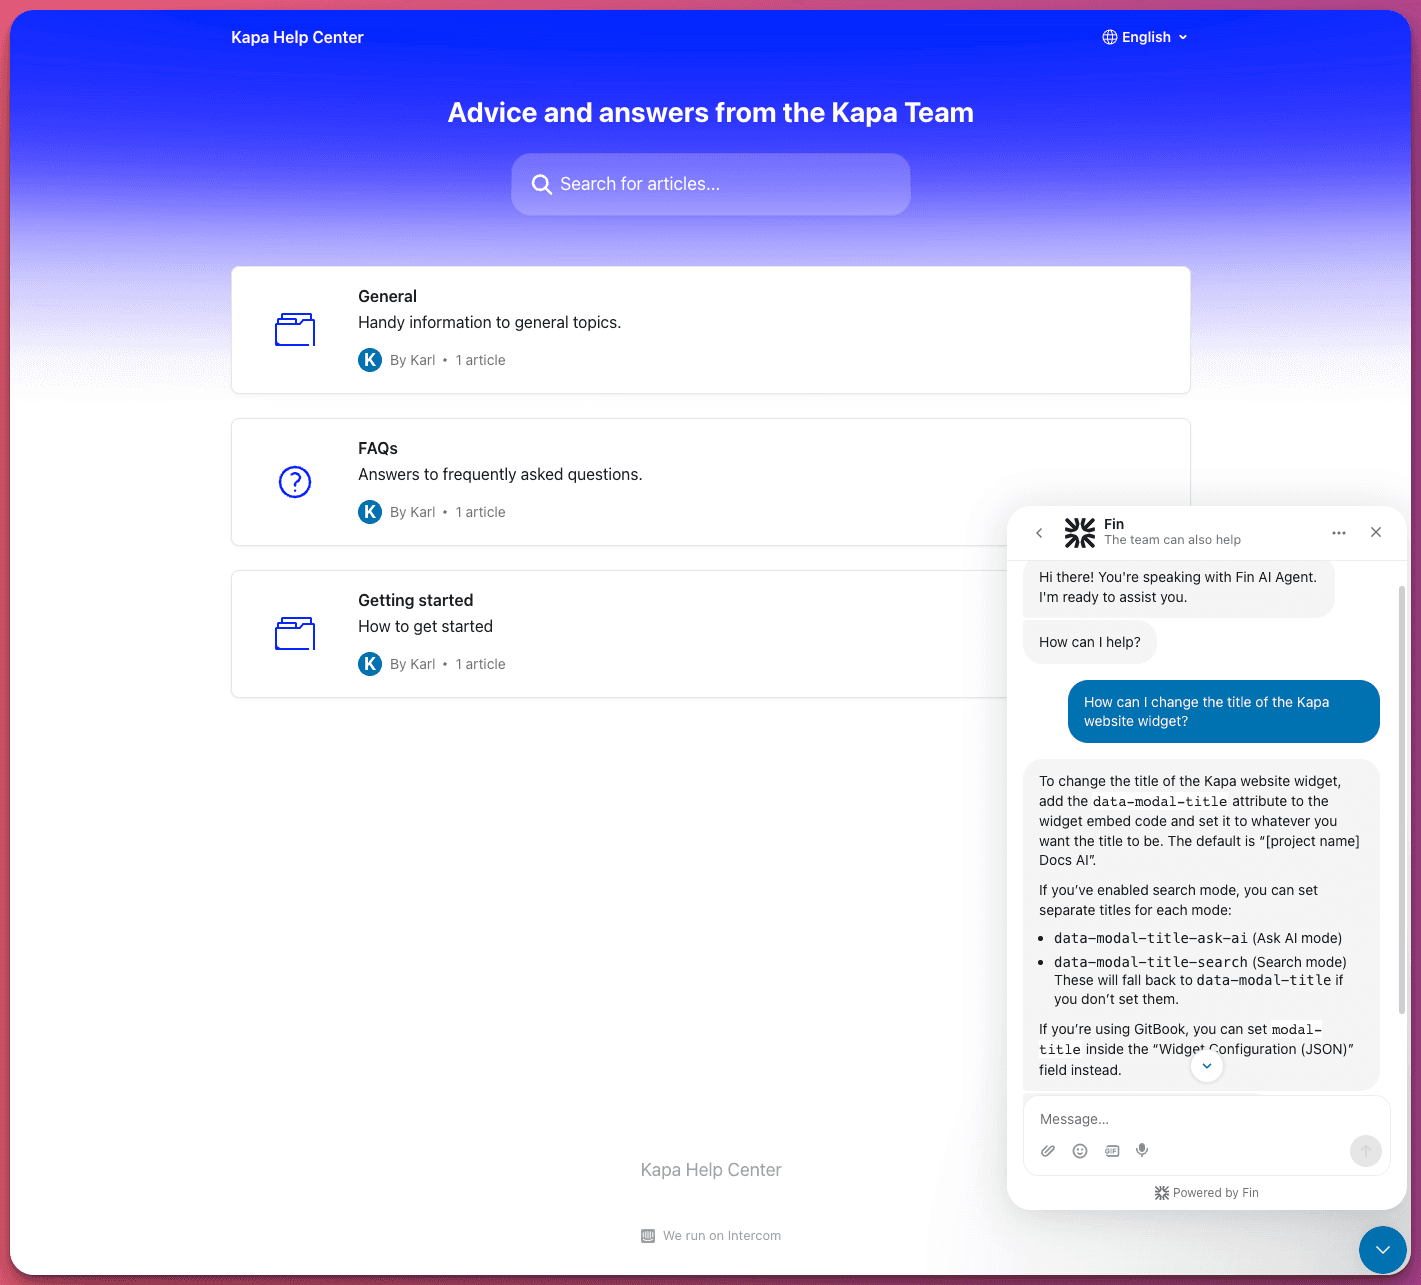
Task: Click the magnifying glass search icon
Action: click(x=542, y=184)
